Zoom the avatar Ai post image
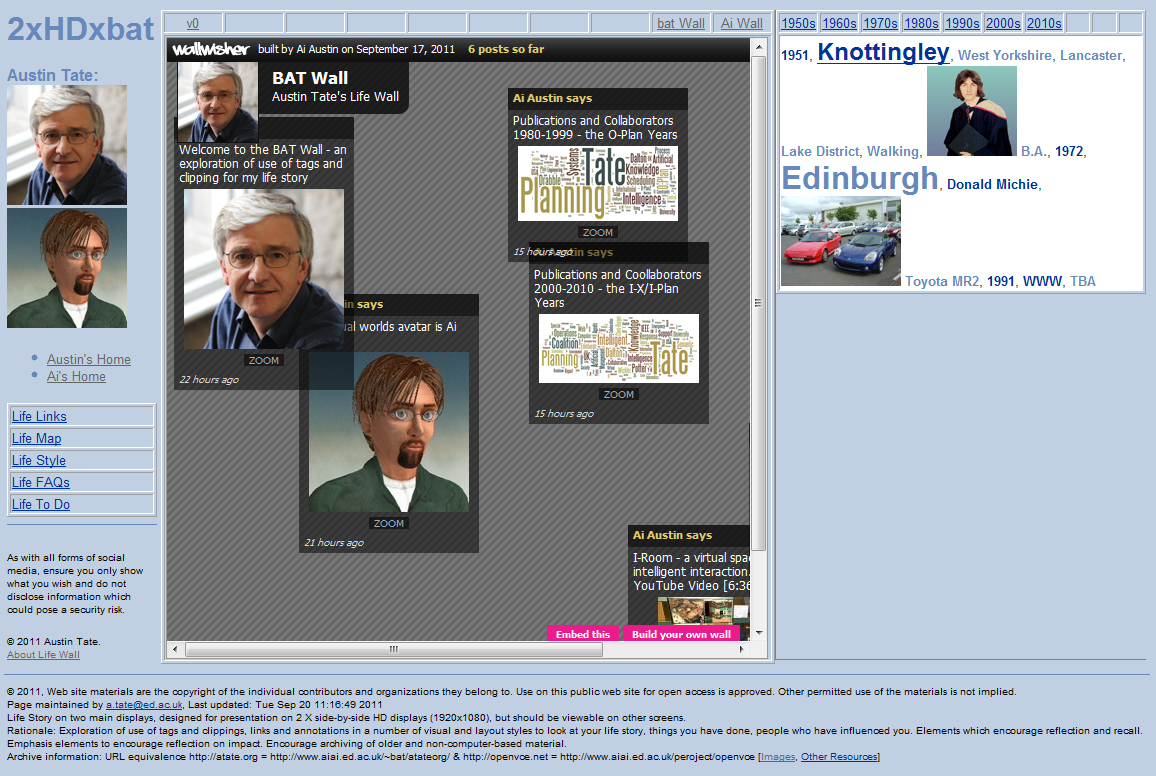Image resolution: width=1156 pixels, height=776 pixels. pos(388,523)
